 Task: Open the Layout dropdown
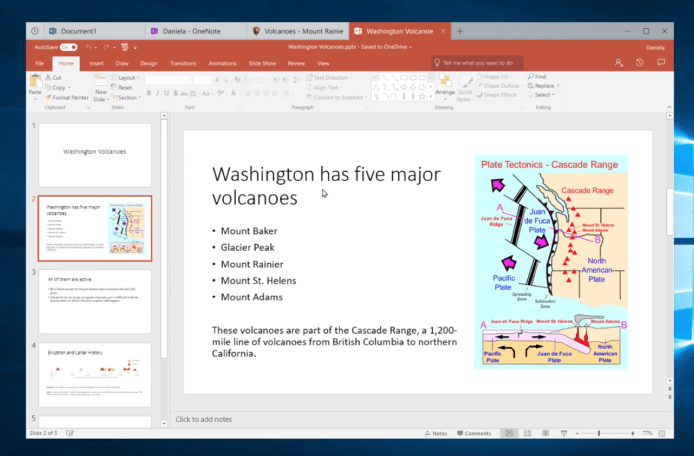click(126, 77)
